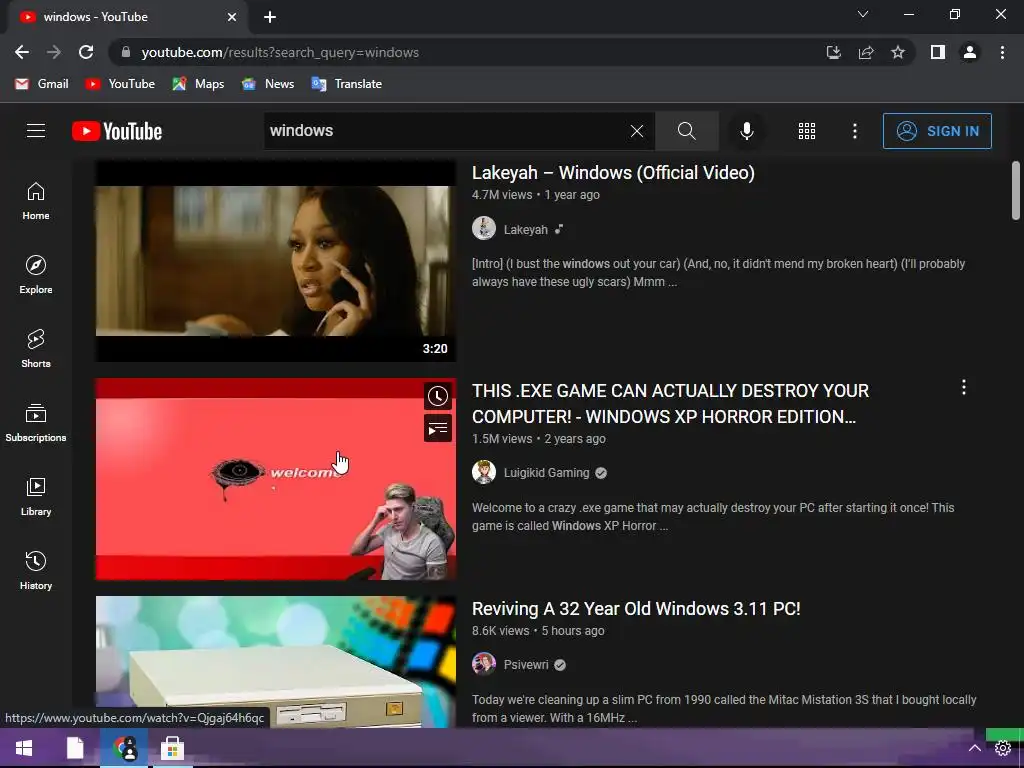
Task: Open History in the sidebar
Action: tap(36, 571)
